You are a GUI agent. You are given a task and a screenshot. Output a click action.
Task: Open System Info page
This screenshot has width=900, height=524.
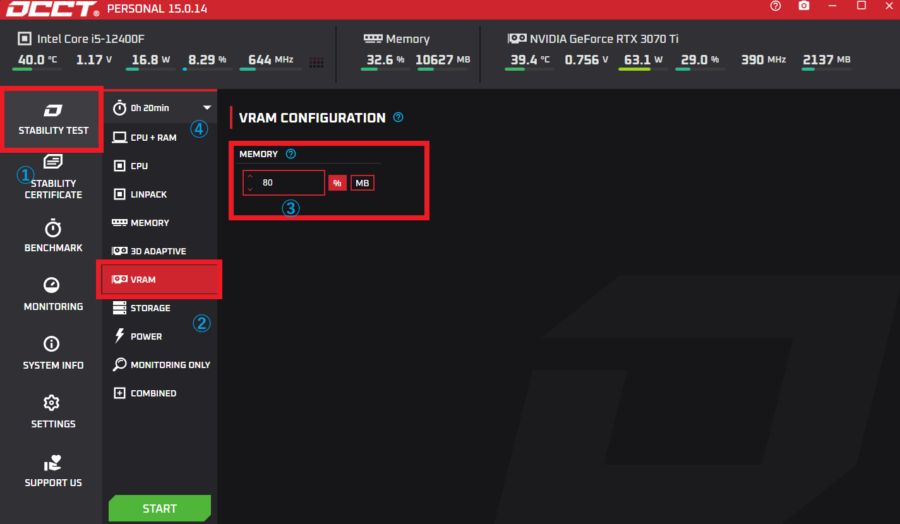tap(53, 354)
